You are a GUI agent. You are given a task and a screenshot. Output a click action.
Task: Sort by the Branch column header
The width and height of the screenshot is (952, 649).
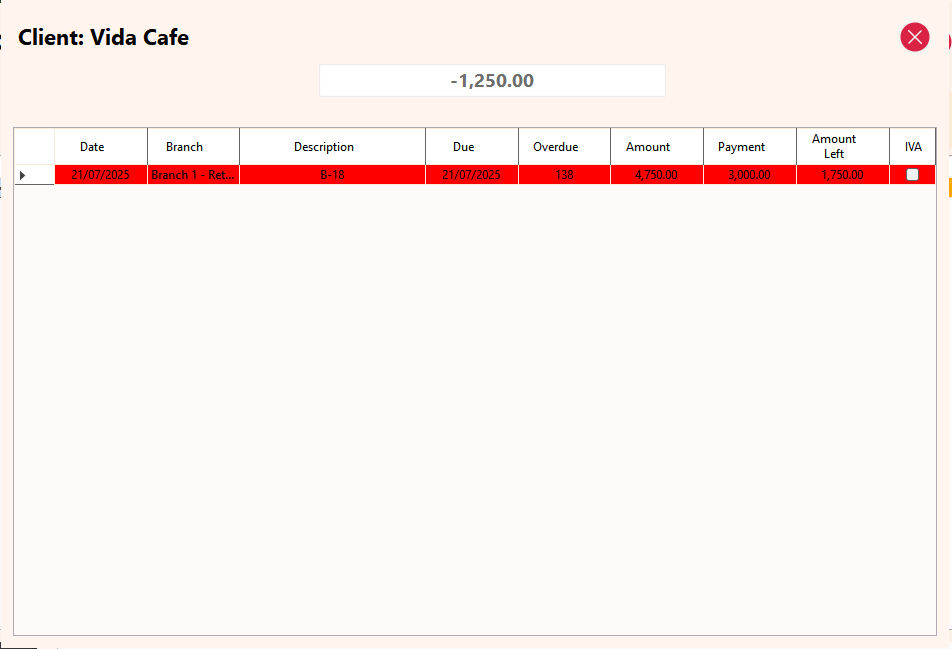click(184, 147)
